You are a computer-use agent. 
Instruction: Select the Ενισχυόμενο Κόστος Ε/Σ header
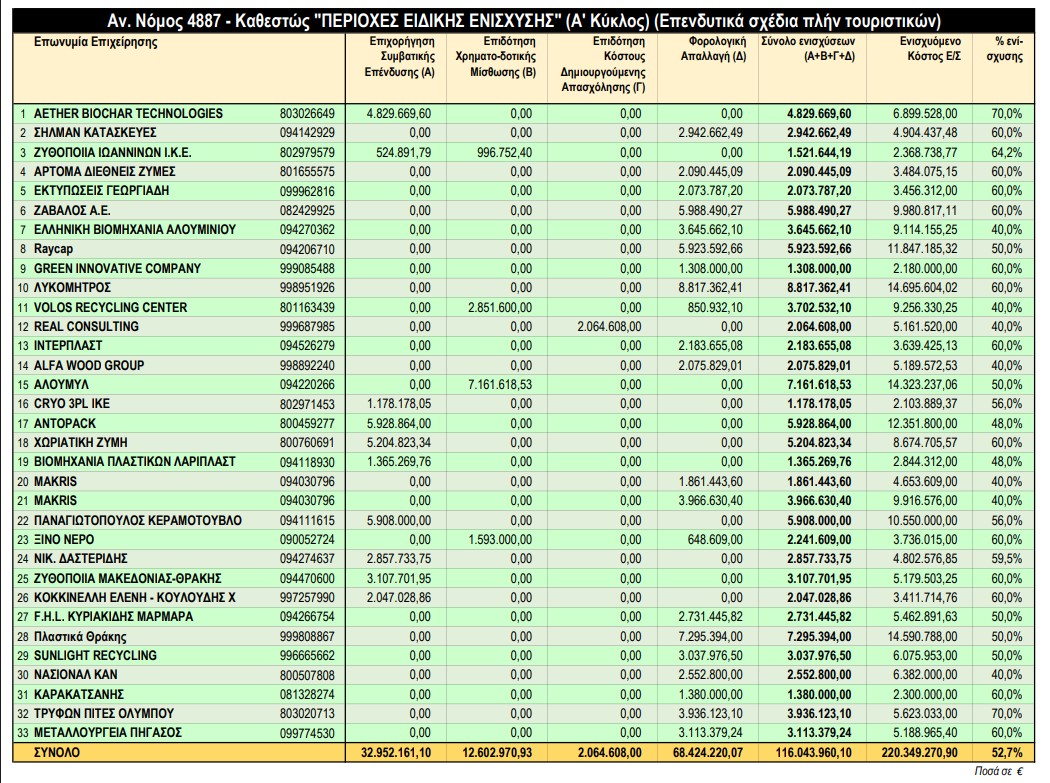pyautogui.click(x=914, y=50)
